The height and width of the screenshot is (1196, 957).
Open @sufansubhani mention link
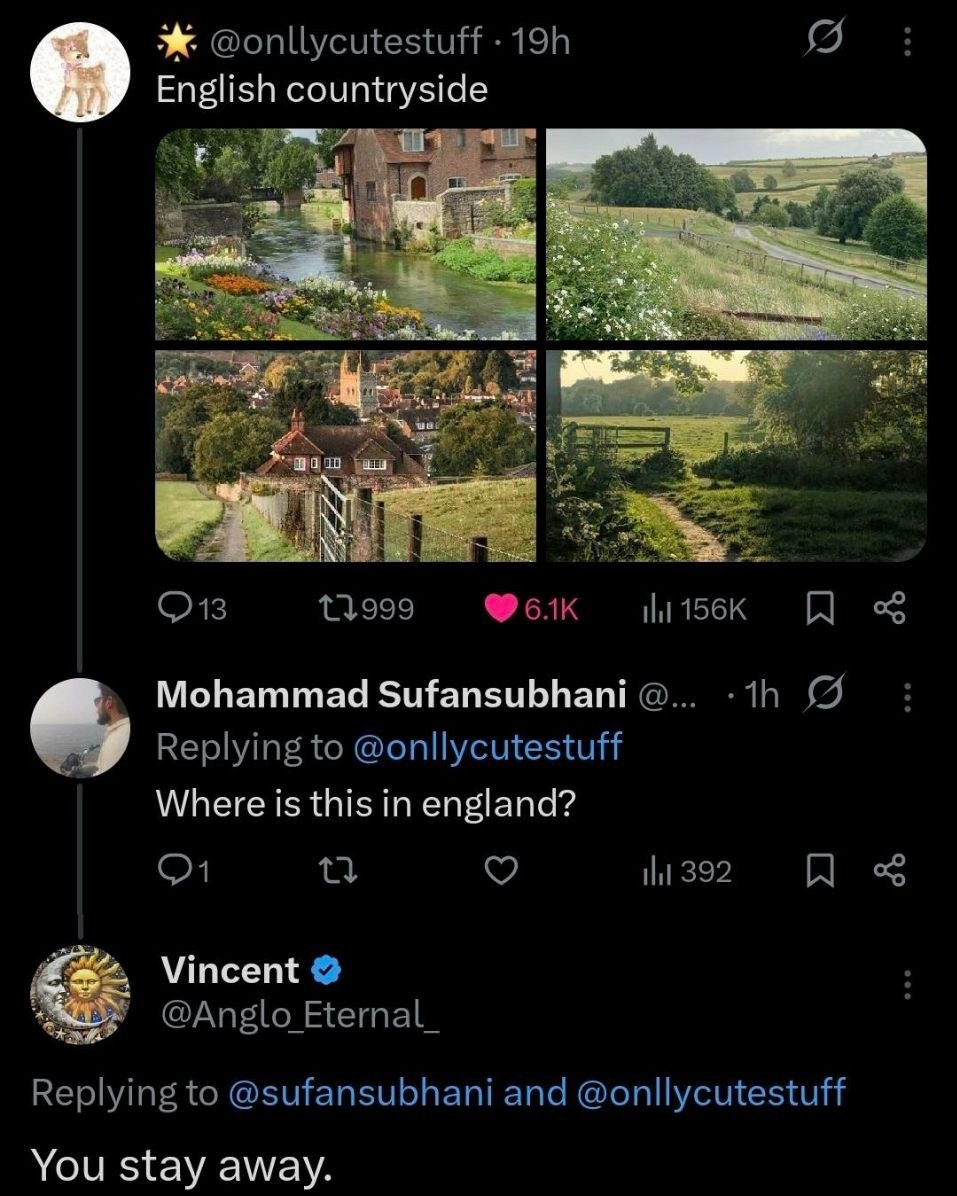coord(361,1092)
